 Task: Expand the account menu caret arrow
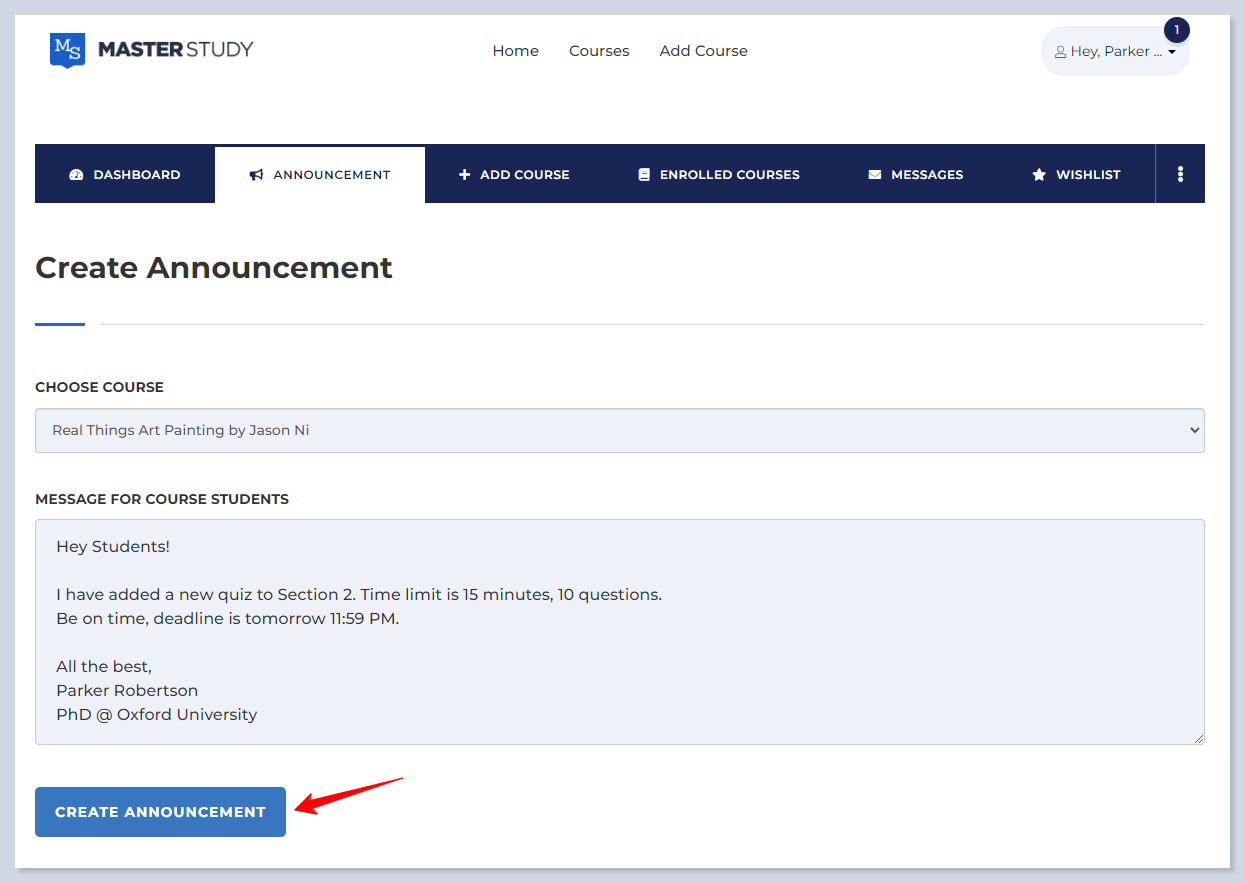[1172, 52]
